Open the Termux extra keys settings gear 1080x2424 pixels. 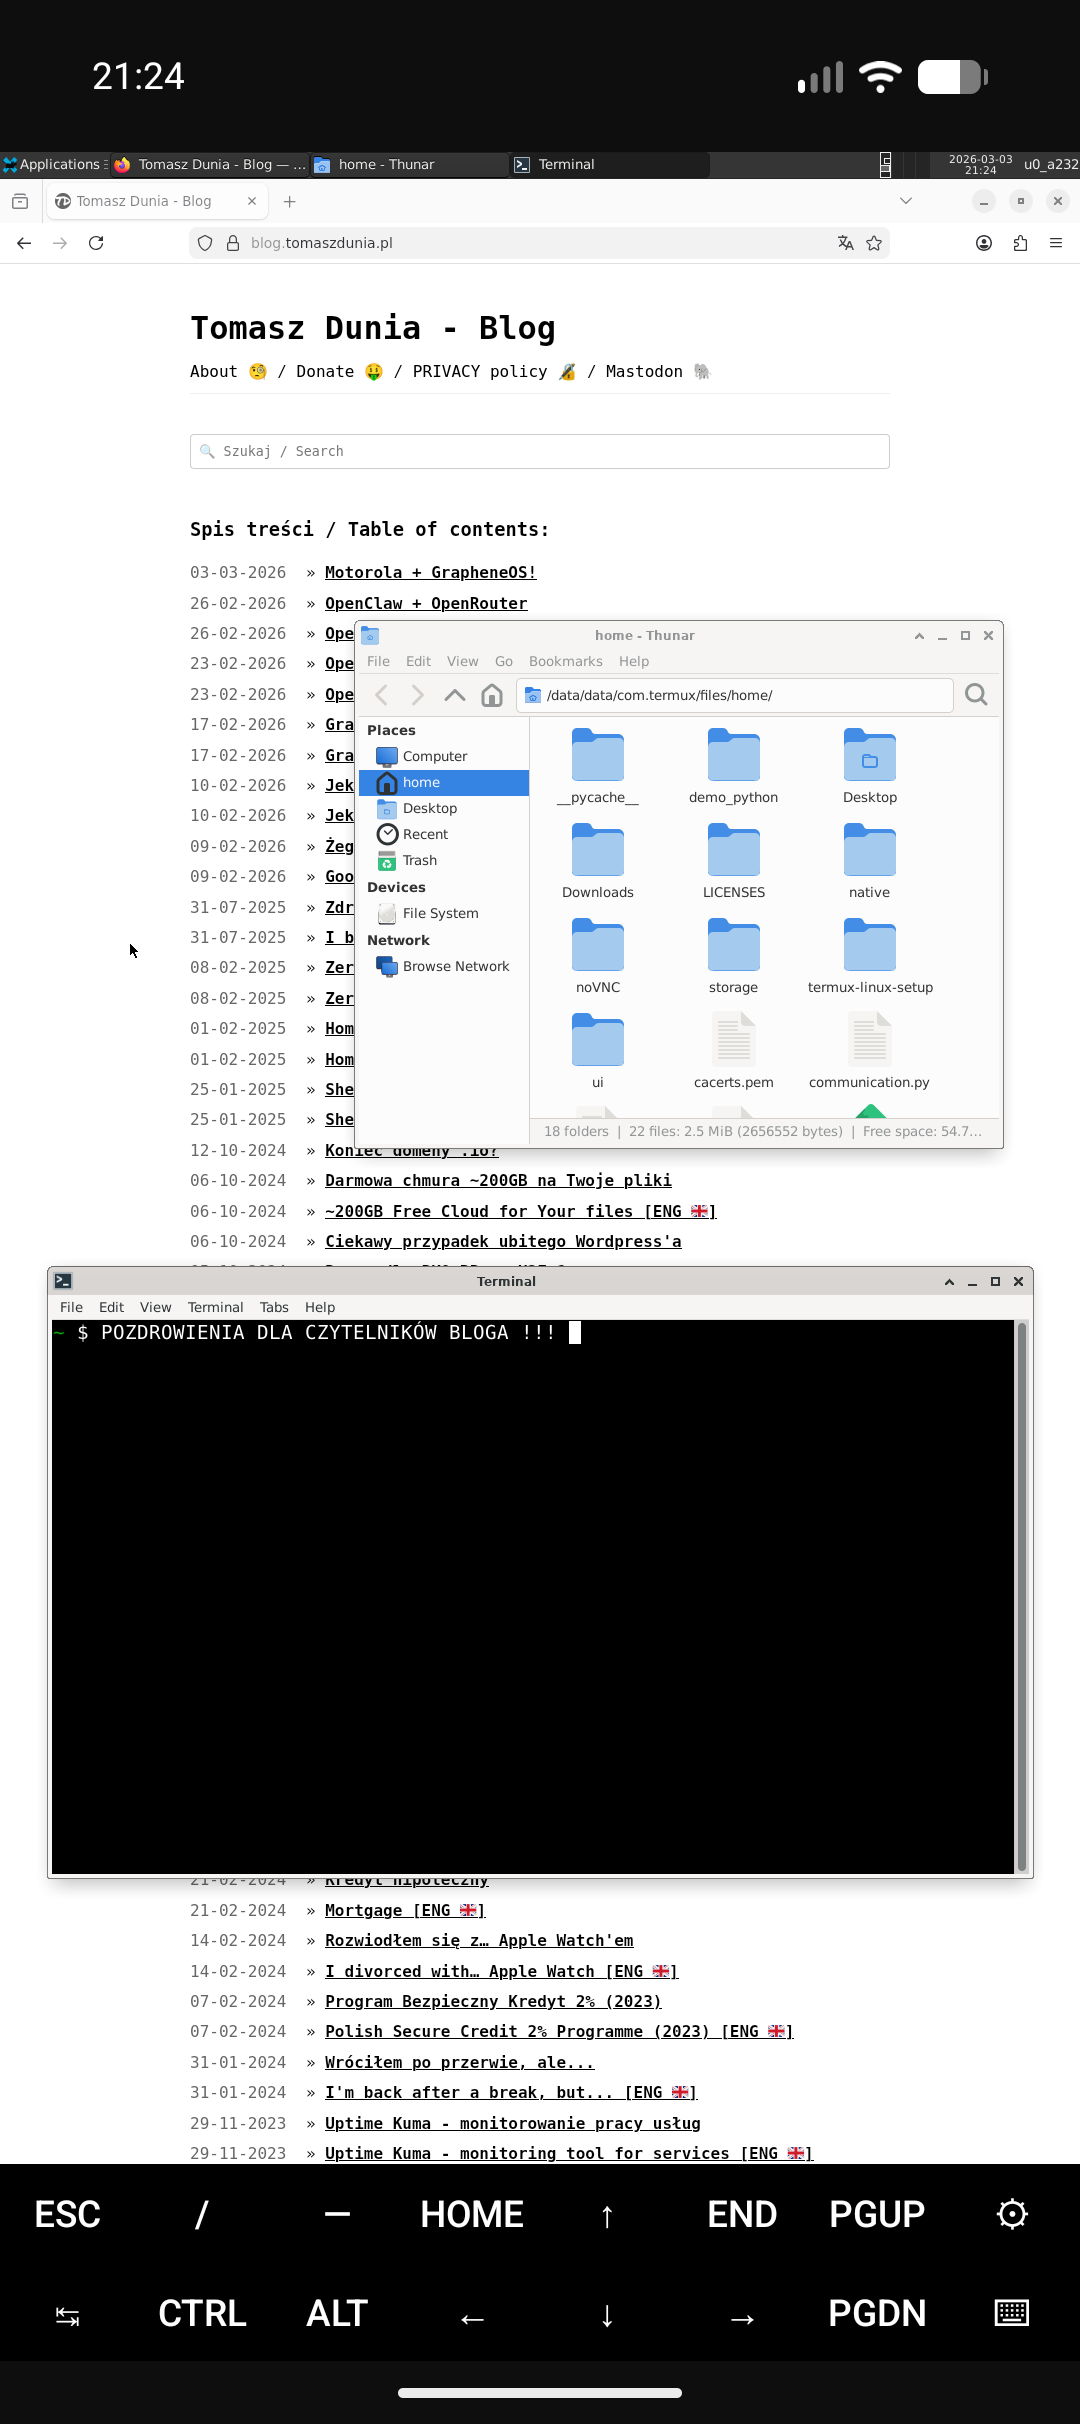(x=1012, y=2214)
